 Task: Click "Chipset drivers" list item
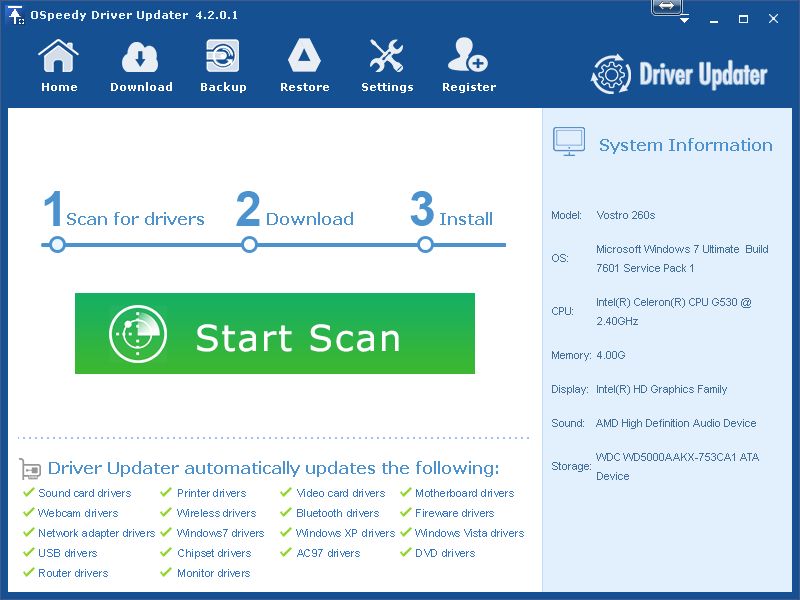(214, 553)
